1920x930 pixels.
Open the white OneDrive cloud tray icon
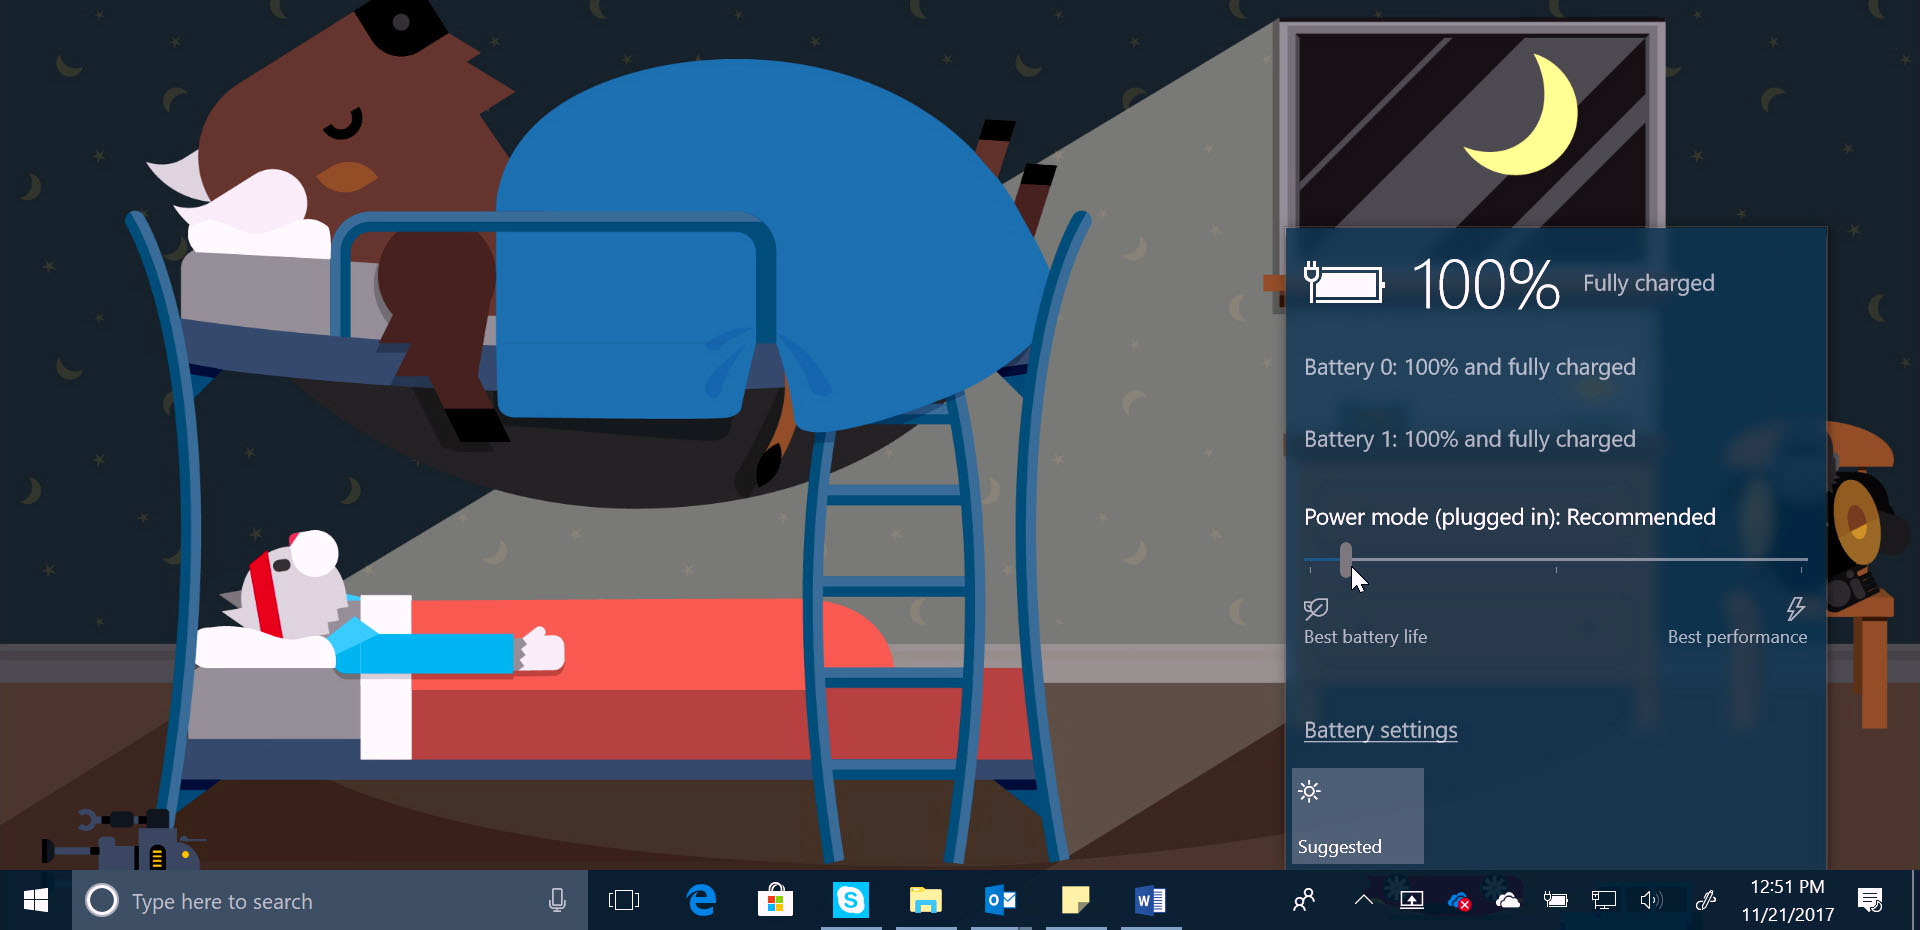click(x=1507, y=901)
